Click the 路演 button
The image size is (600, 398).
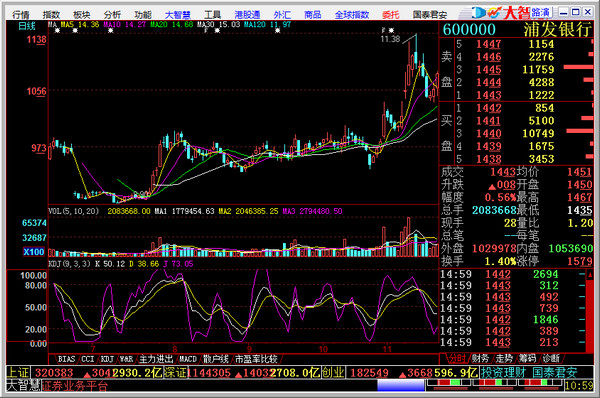coord(541,12)
